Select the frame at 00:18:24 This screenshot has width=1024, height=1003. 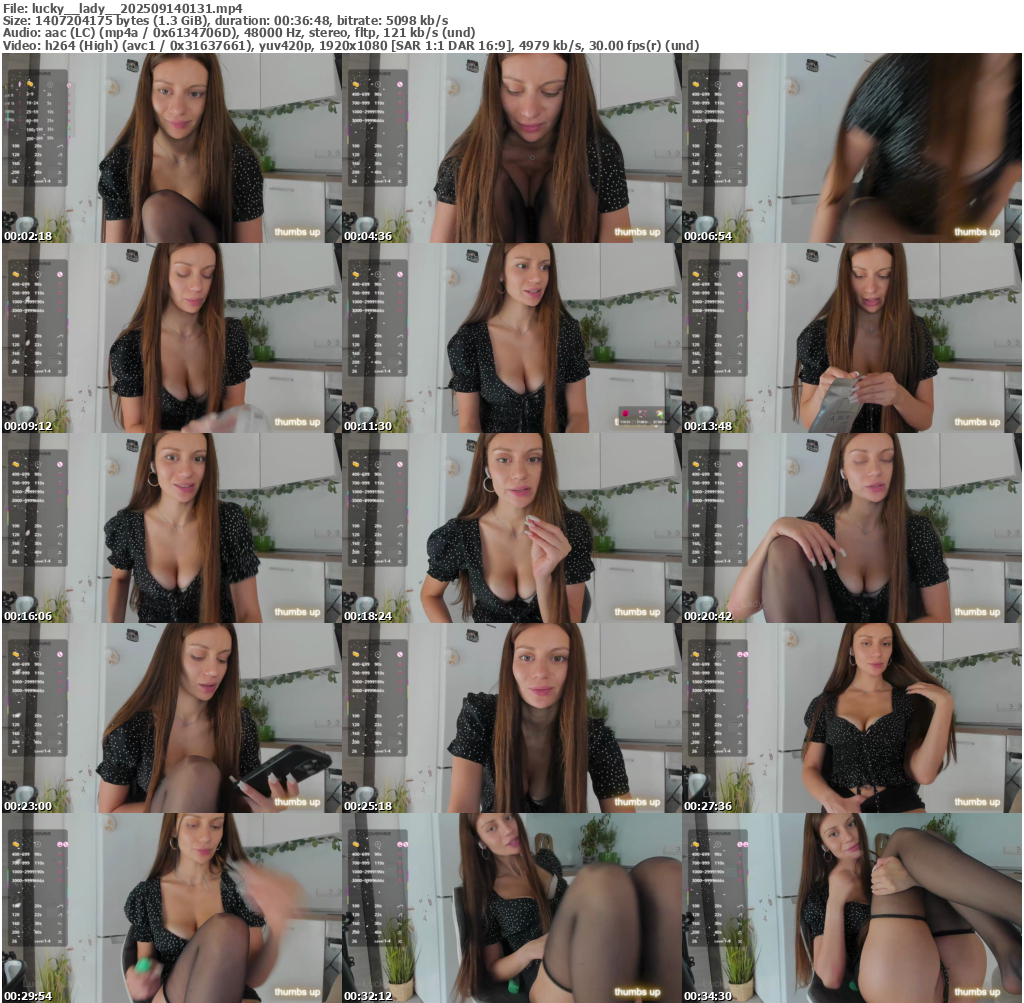click(x=512, y=528)
